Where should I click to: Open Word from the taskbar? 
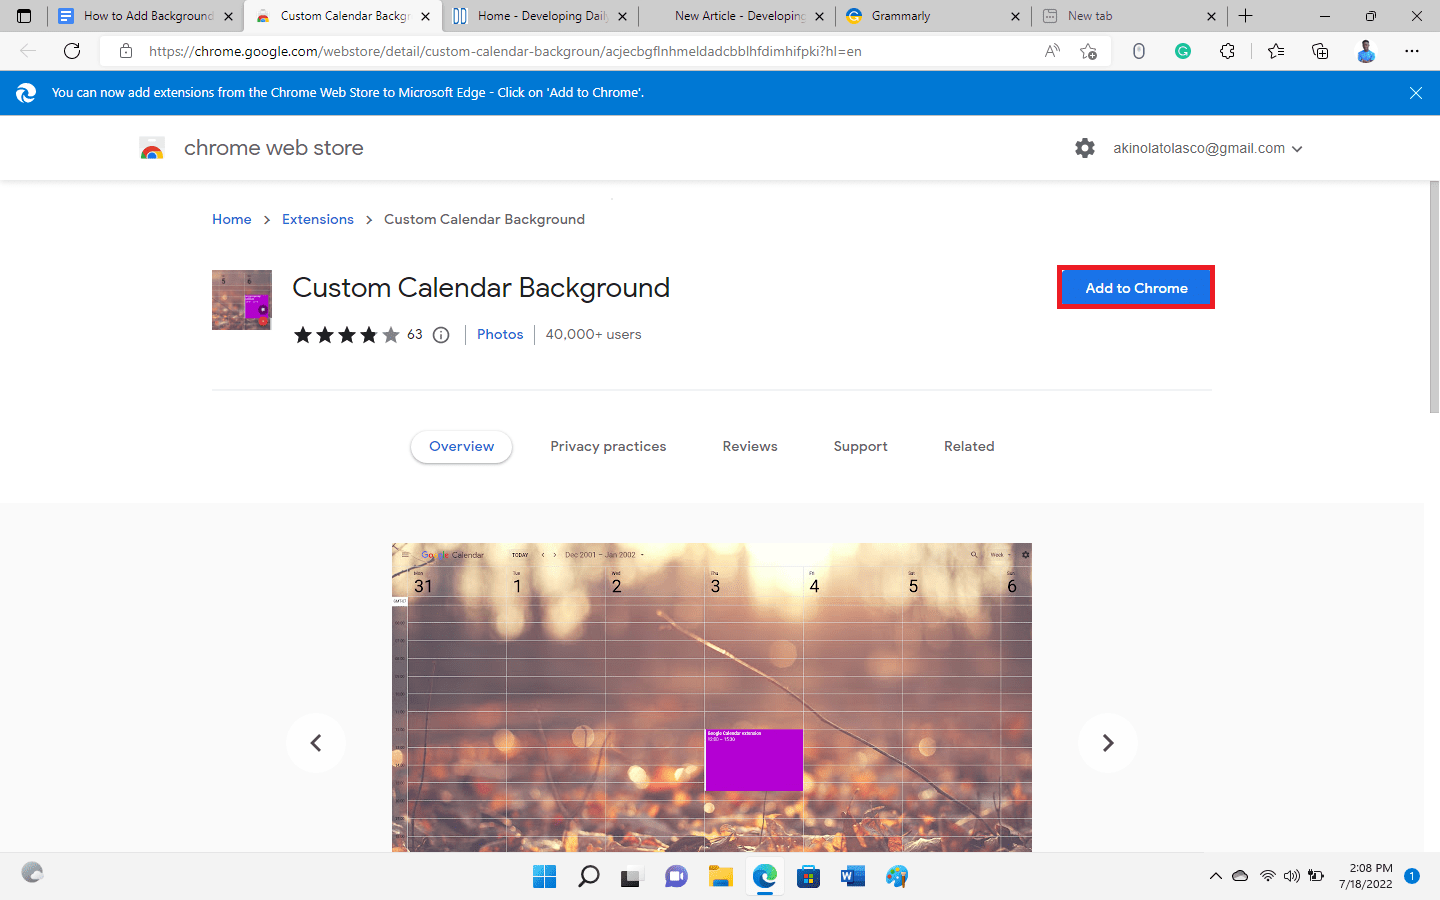[x=853, y=877]
